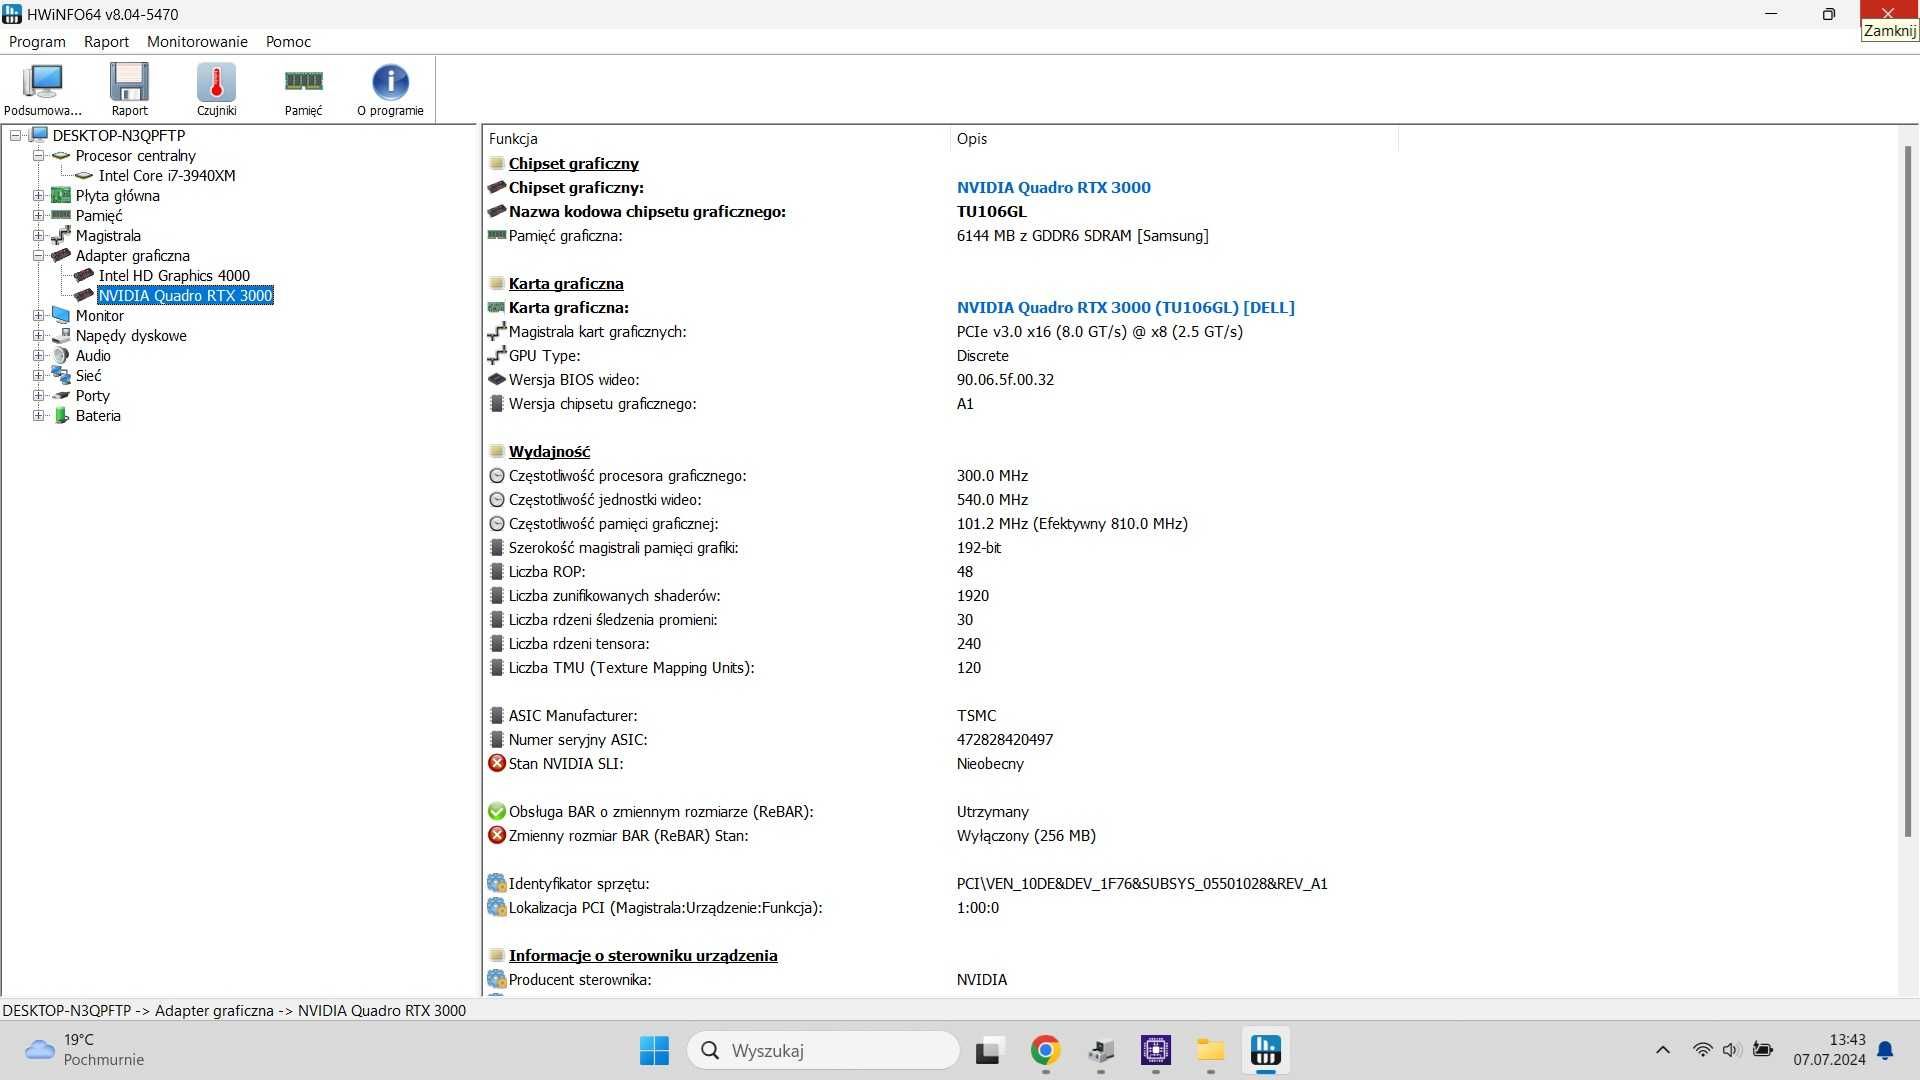The height and width of the screenshot is (1080, 1920).
Task: Click the Wyszukaj taskbar search field
Action: (823, 1050)
